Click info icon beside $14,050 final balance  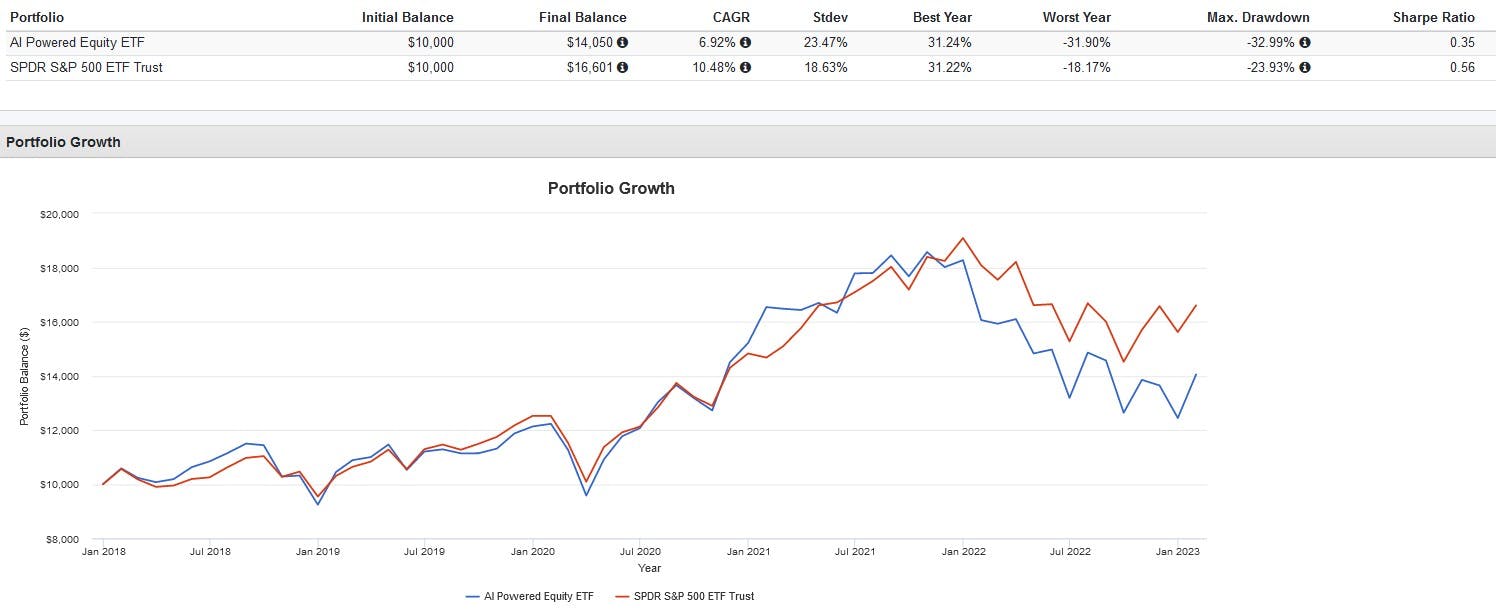(x=623, y=43)
